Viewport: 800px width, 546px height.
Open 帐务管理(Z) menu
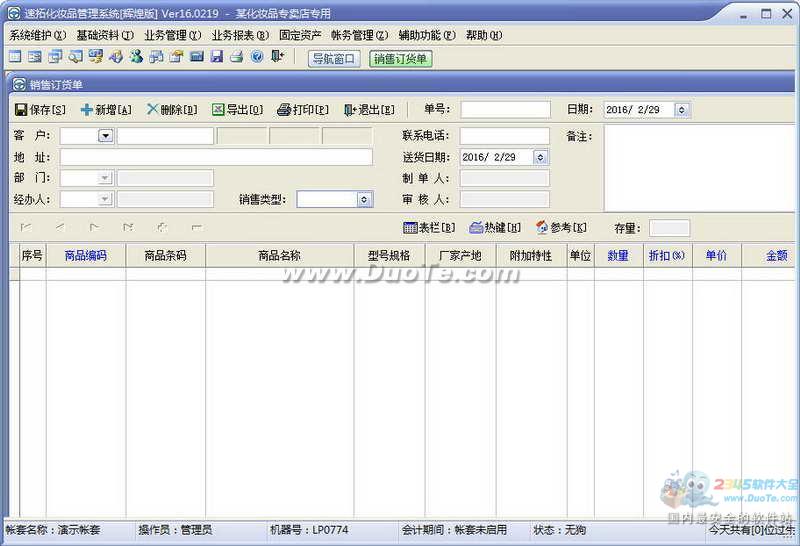(x=360, y=35)
